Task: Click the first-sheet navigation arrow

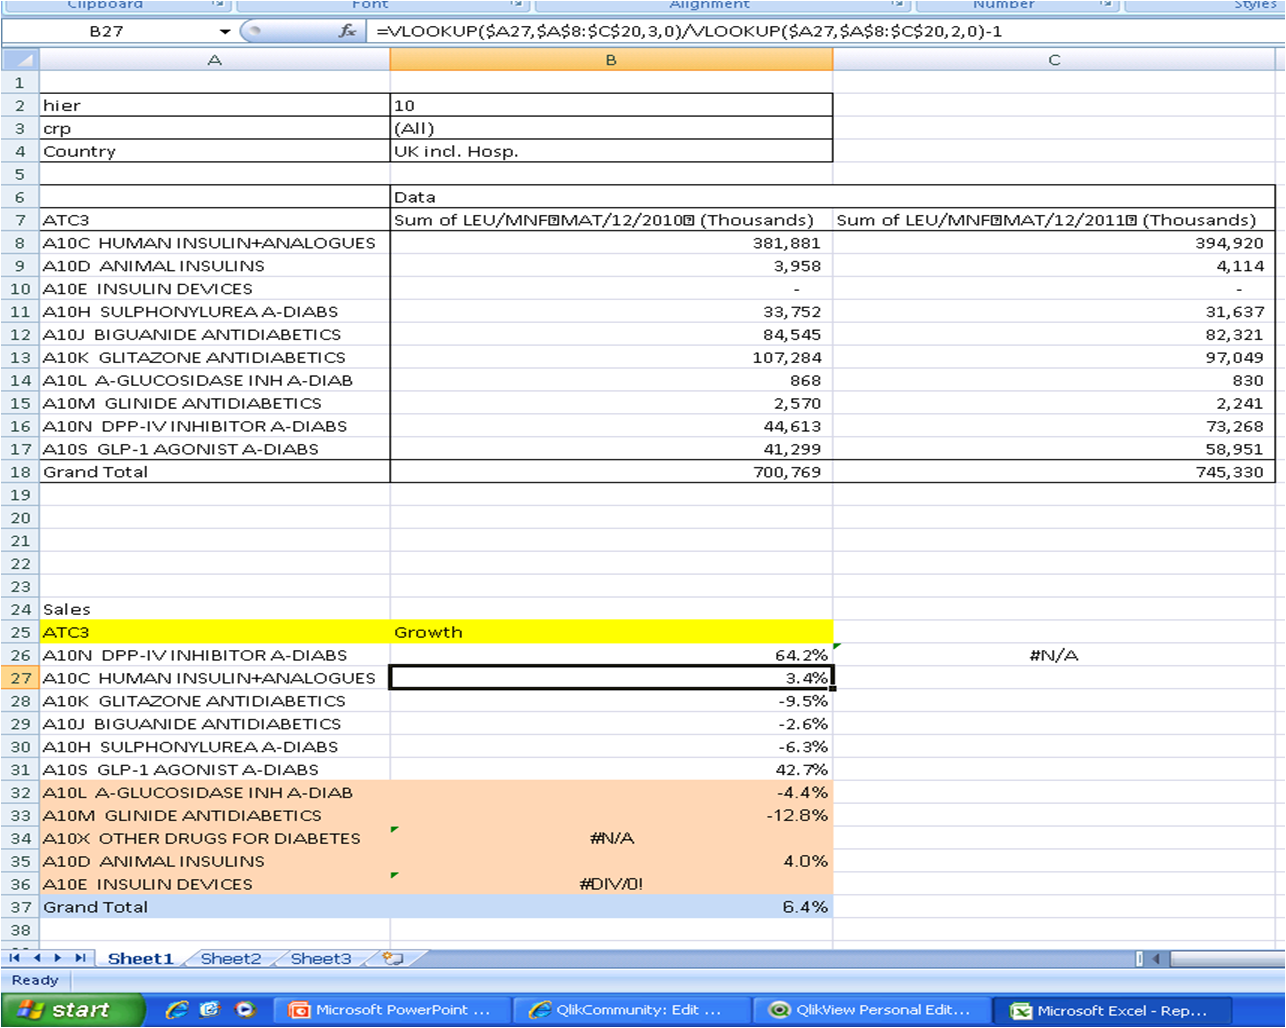Action: [x=14, y=958]
